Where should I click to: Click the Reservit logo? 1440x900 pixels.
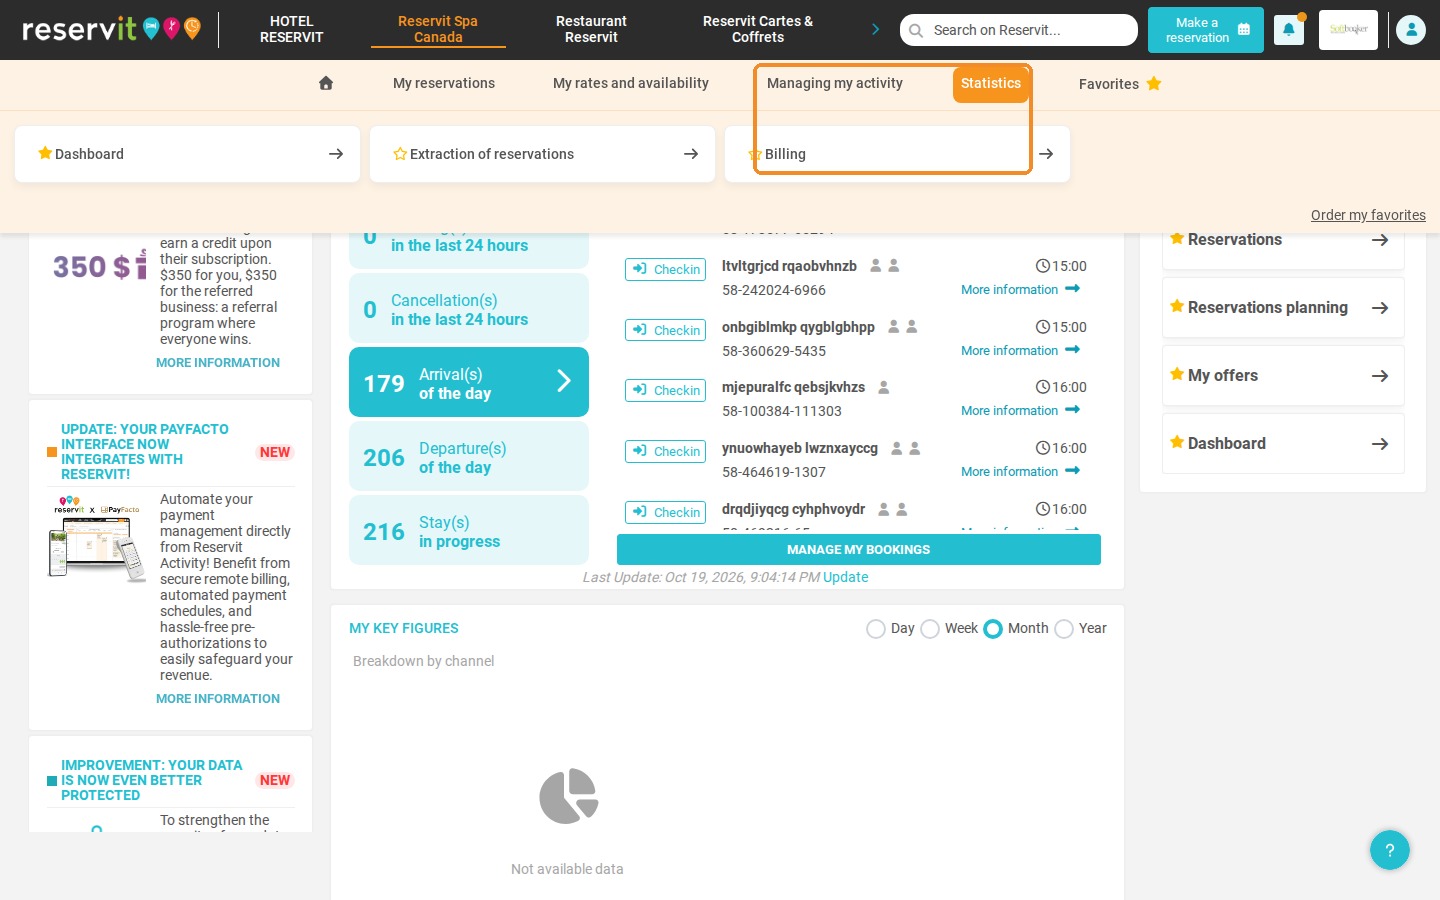(111, 29)
